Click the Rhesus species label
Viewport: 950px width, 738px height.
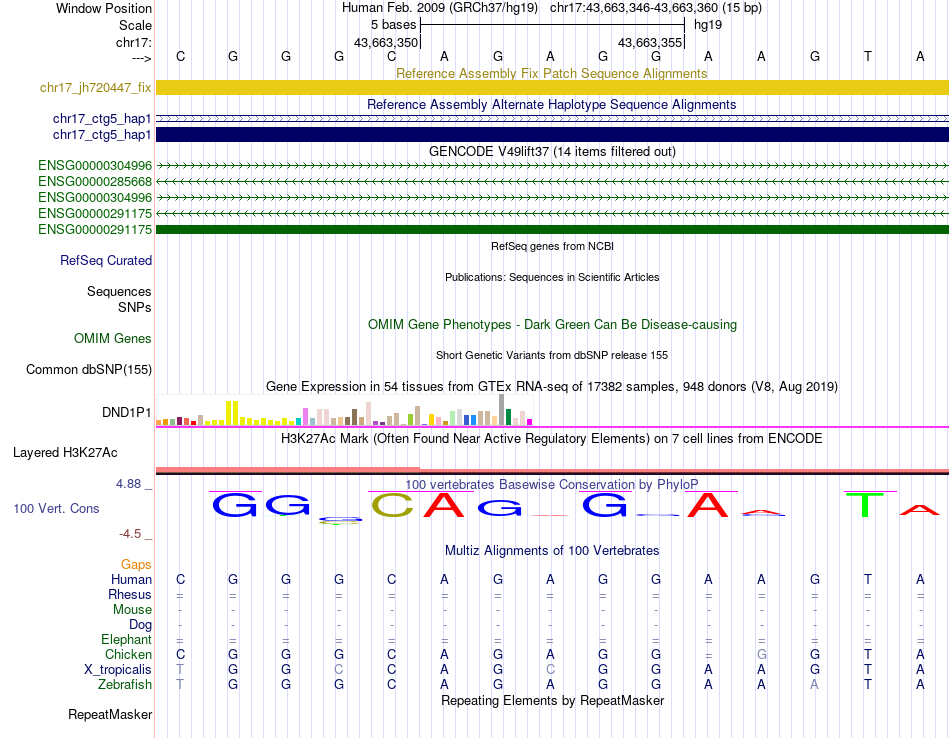point(130,595)
